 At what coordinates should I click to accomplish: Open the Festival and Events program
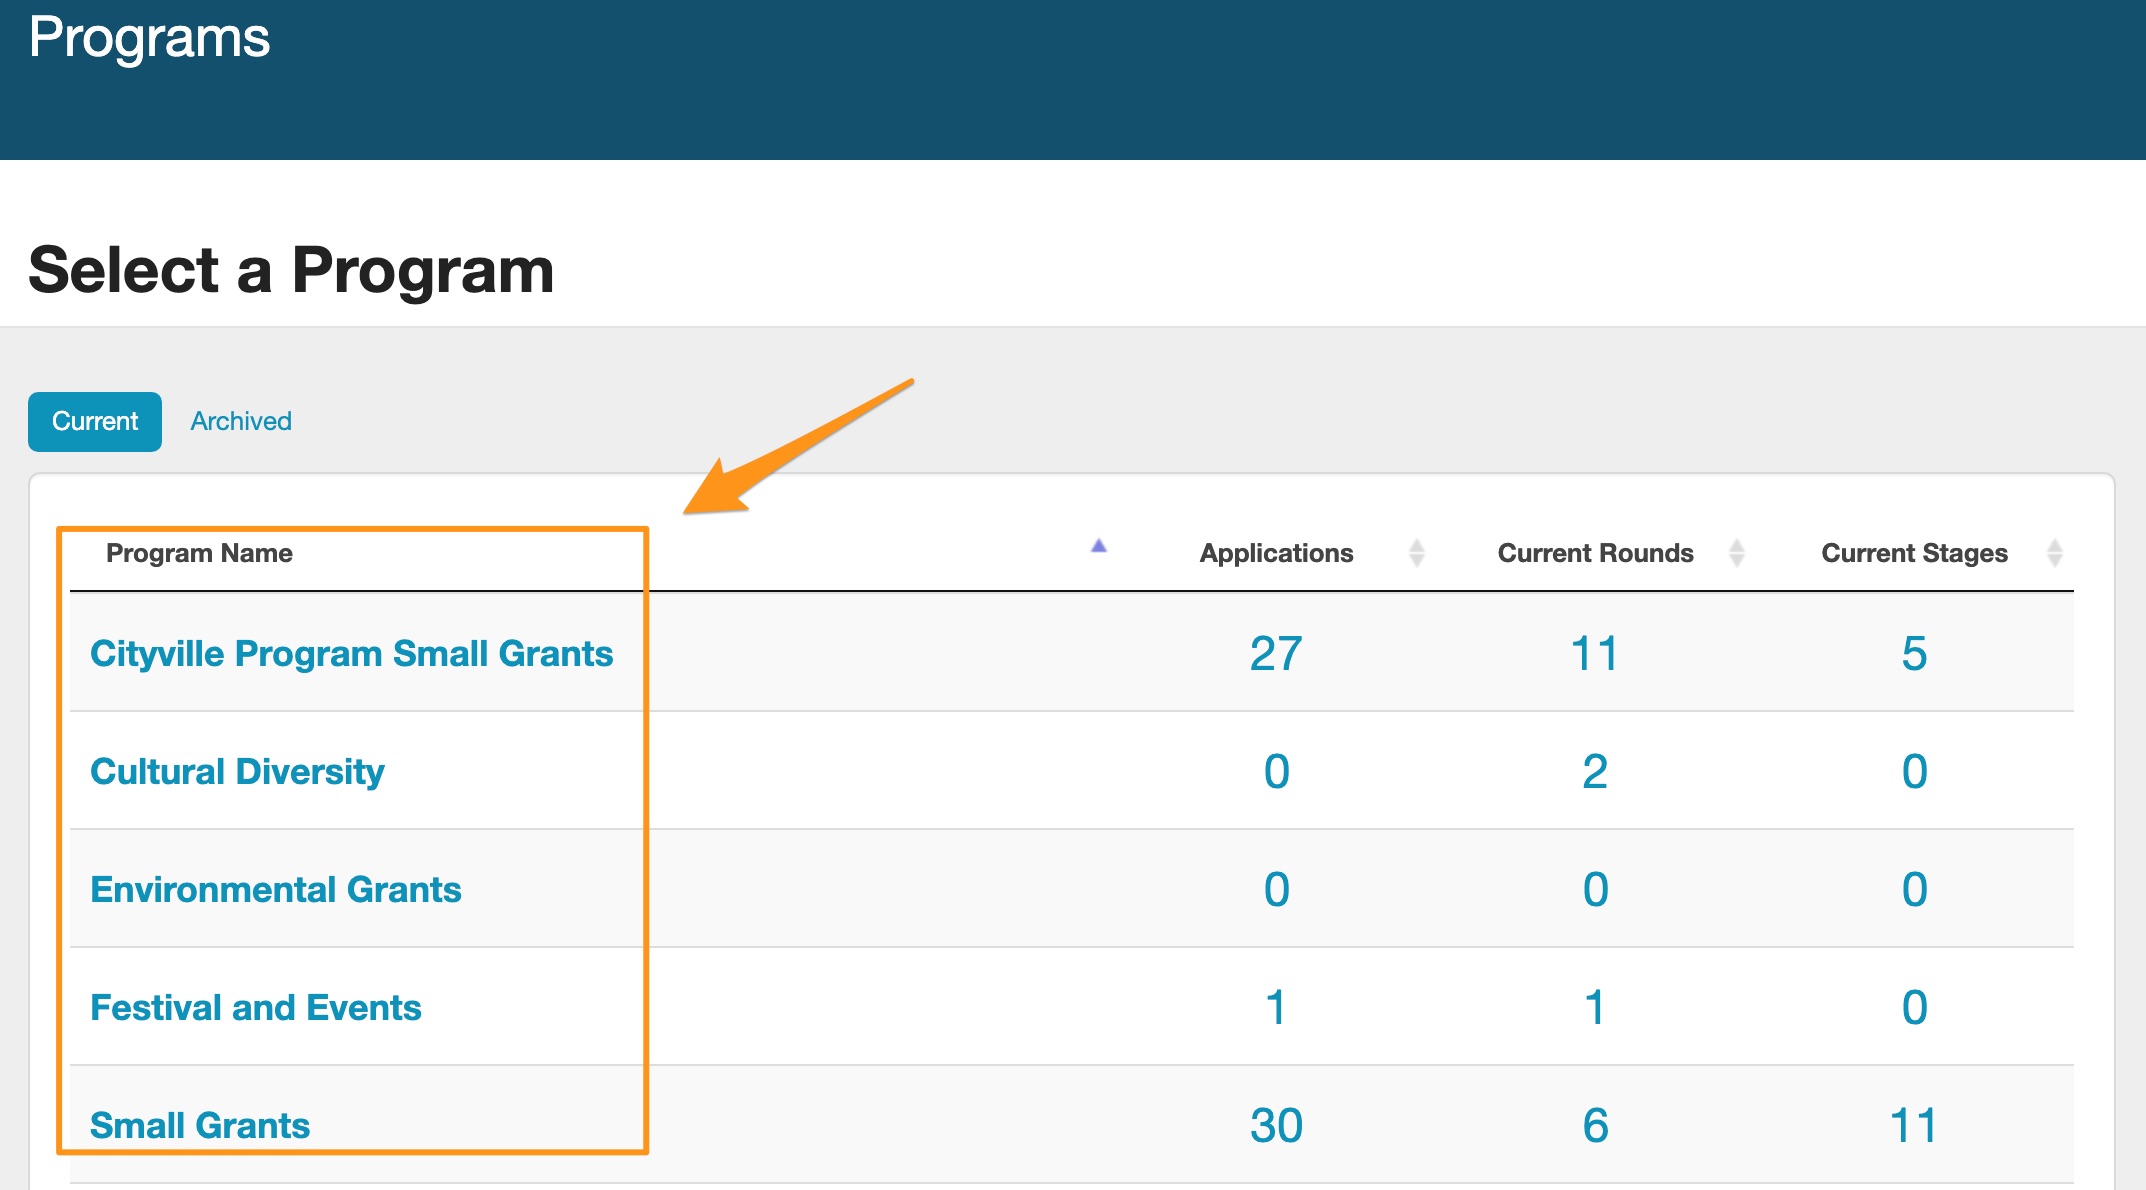(x=255, y=1007)
